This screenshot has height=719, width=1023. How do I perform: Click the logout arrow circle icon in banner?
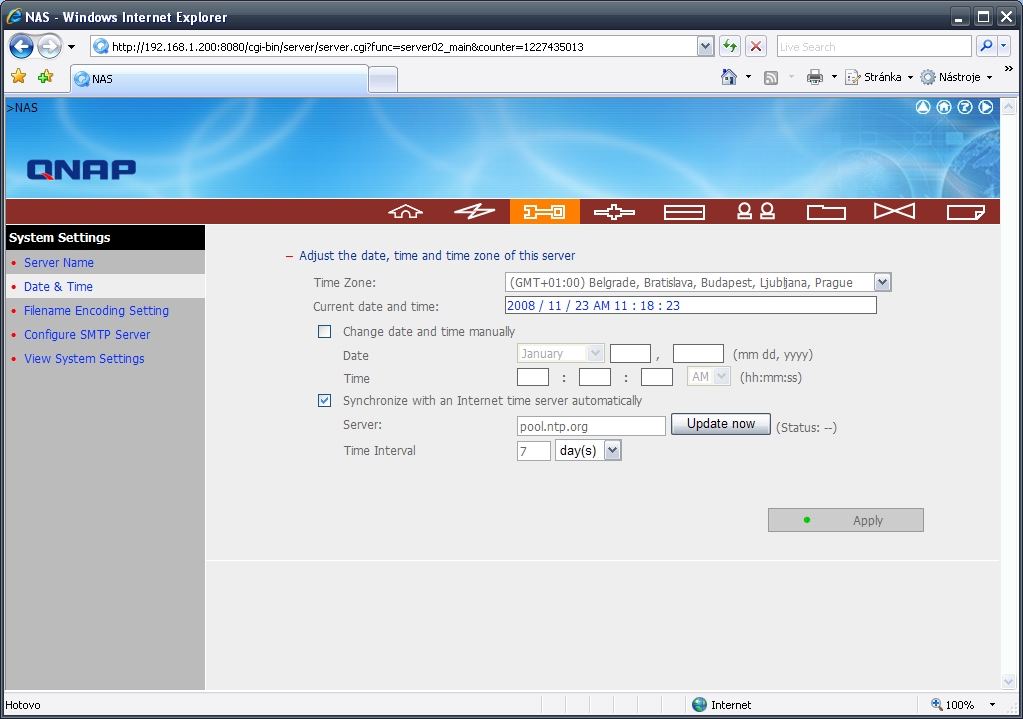tap(986, 107)
